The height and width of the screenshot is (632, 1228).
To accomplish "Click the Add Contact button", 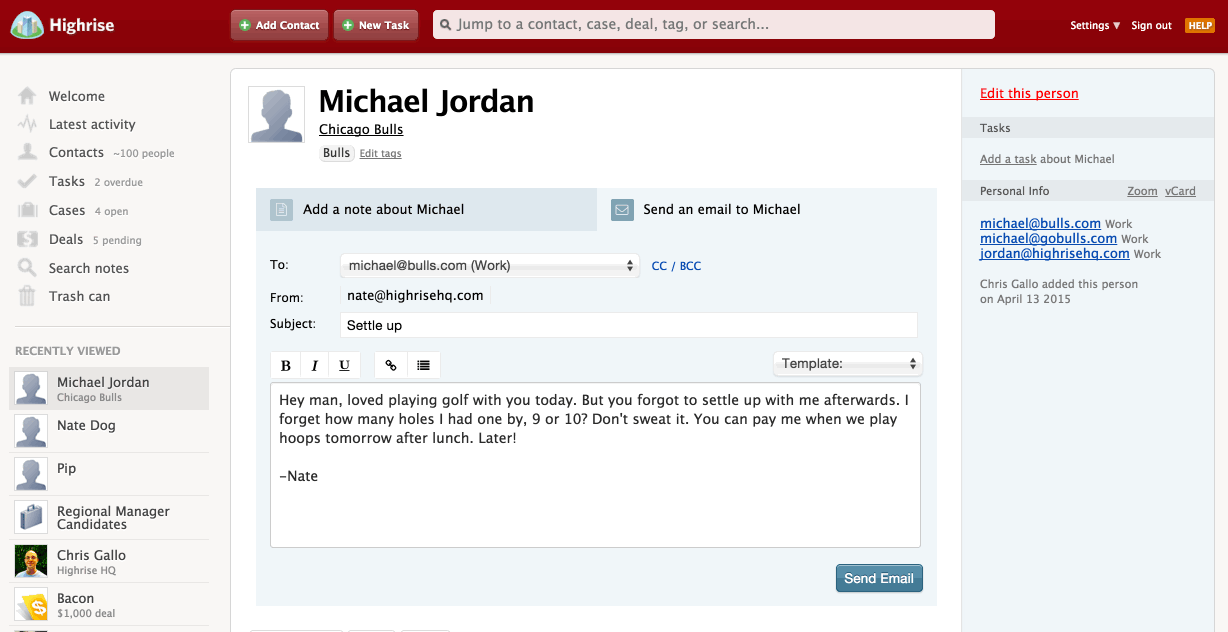I will click(279, 25).
